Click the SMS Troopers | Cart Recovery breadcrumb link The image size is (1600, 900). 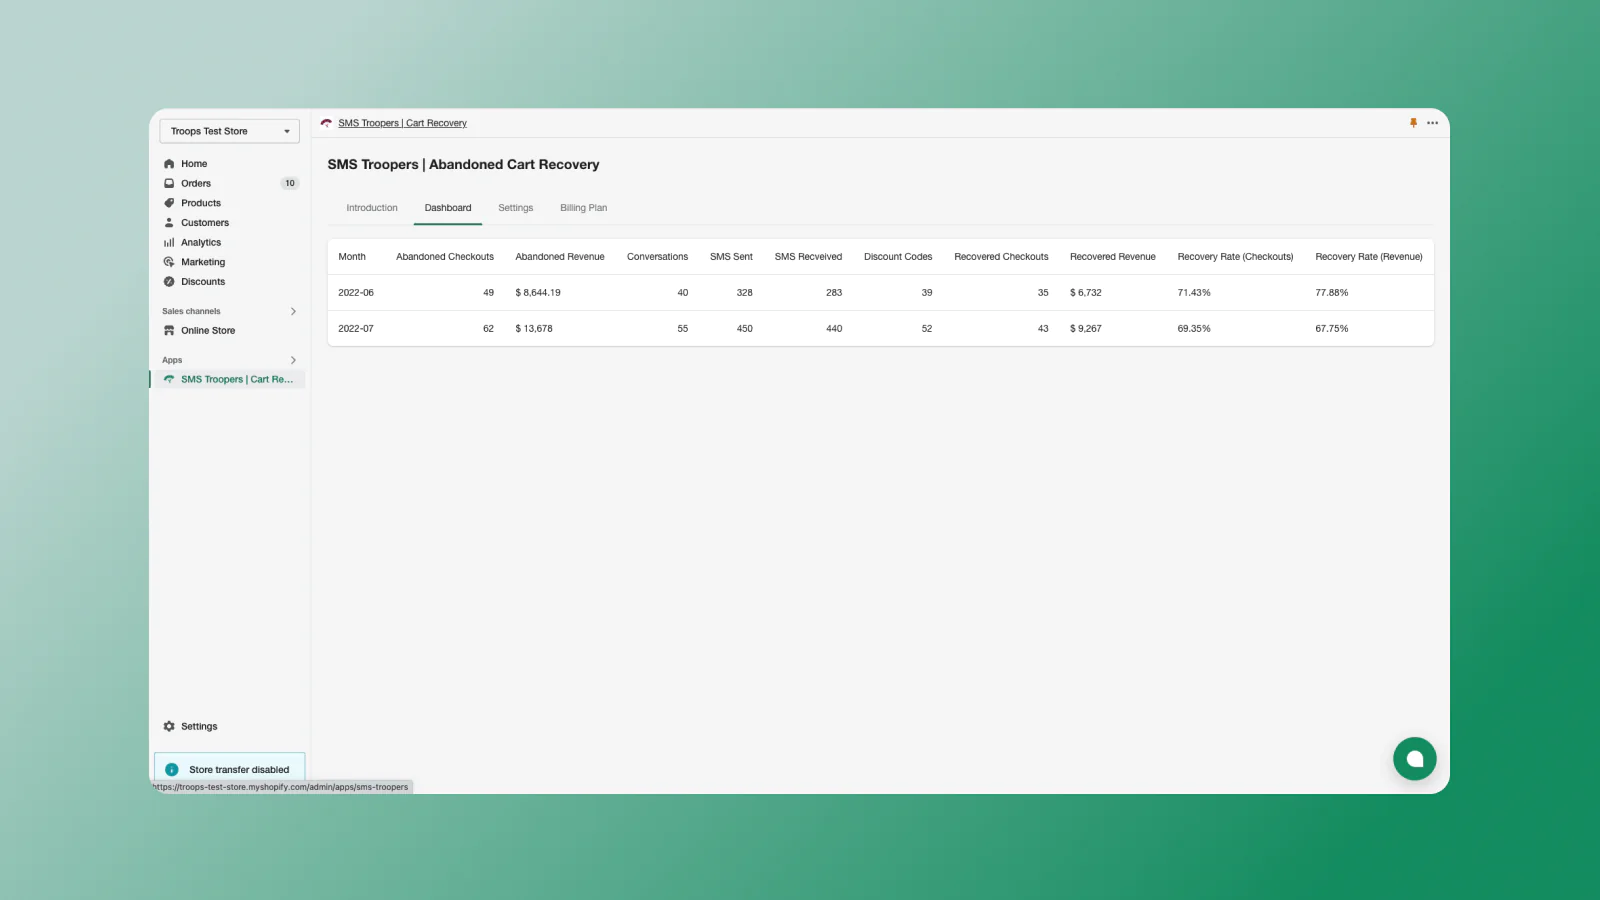point(402,123)
